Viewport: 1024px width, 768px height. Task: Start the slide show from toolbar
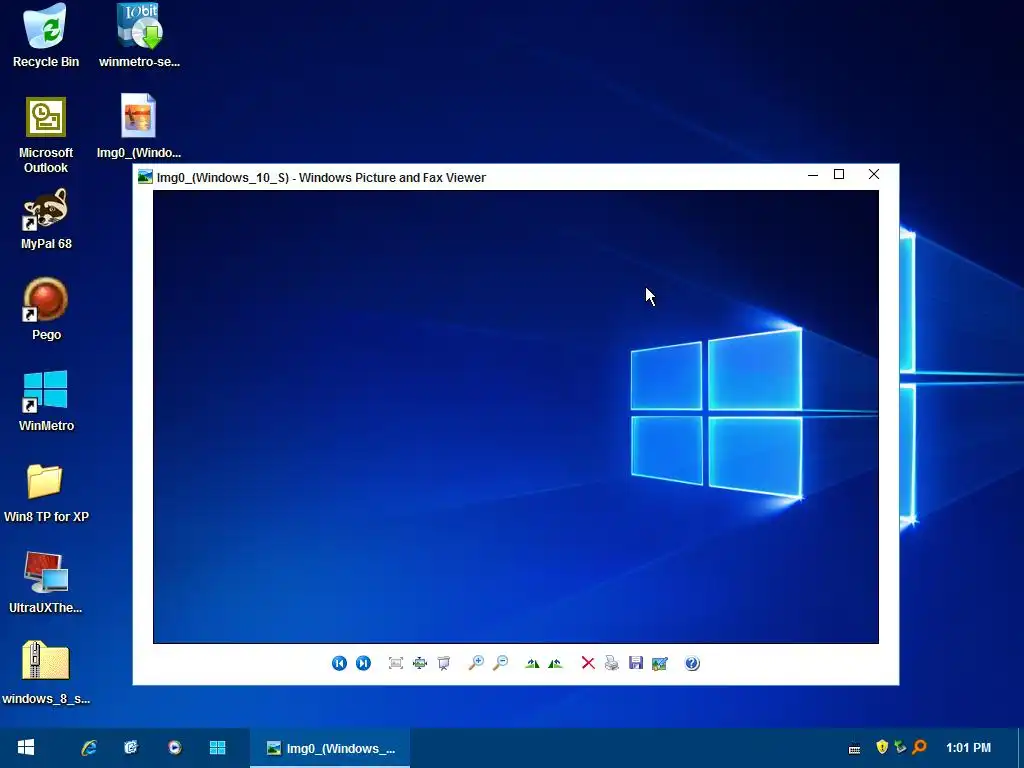click(444, 664)
